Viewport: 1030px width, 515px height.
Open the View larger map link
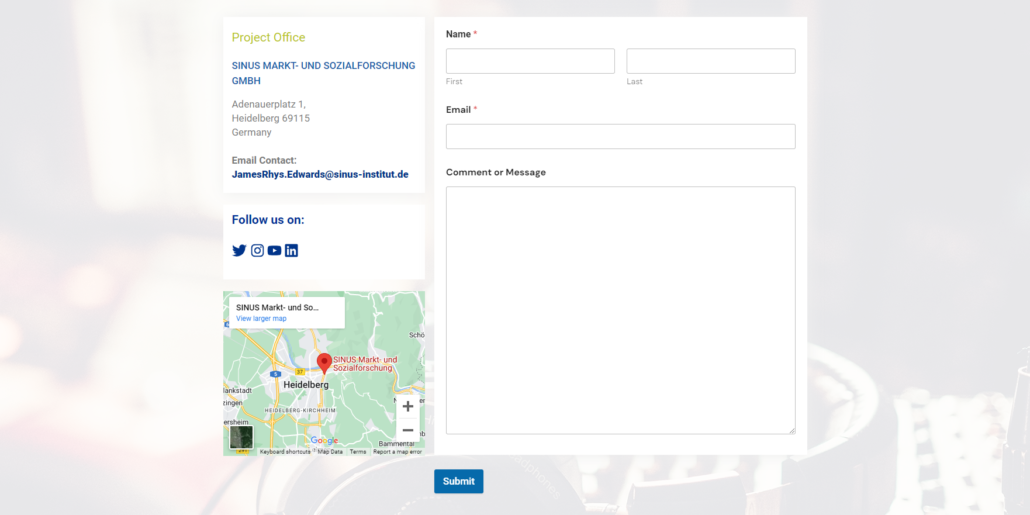[x=261, y=319]
